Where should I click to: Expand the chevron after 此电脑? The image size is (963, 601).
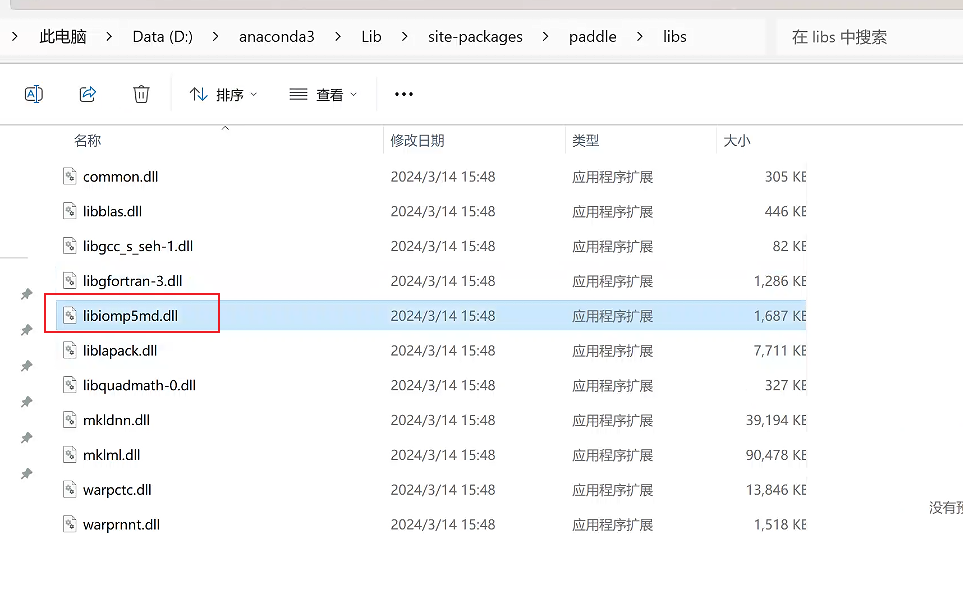[x=109, y=37]
